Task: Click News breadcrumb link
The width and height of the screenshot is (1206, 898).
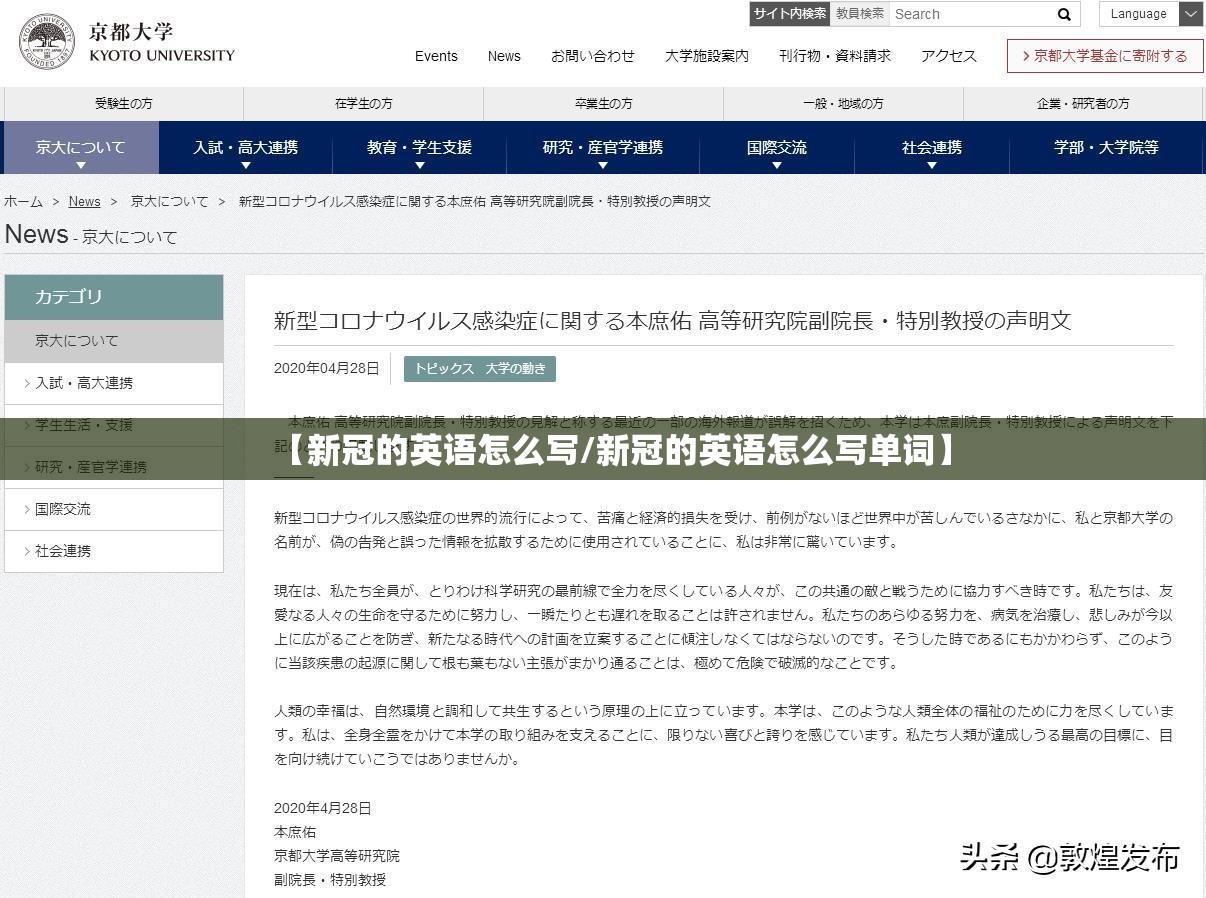Action: pyautogui.click(x=84, y=201)
